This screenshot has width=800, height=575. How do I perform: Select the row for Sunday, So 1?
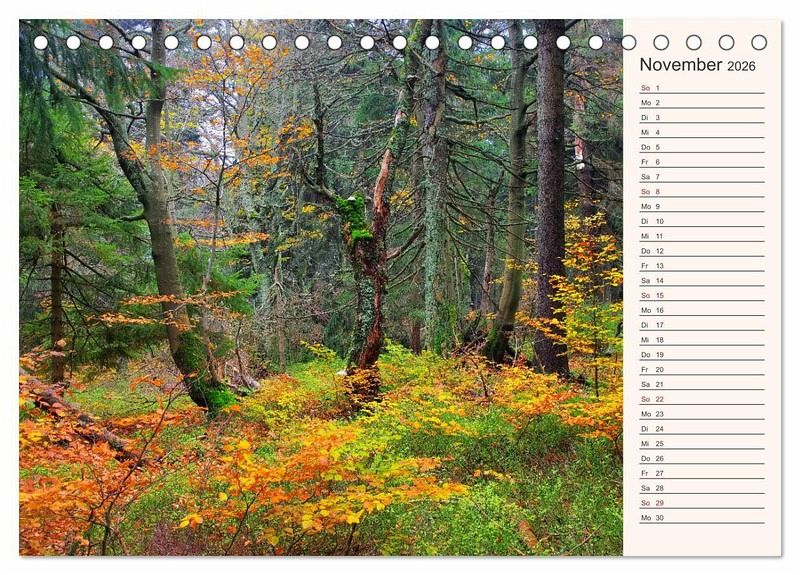(x=700, y=88)
